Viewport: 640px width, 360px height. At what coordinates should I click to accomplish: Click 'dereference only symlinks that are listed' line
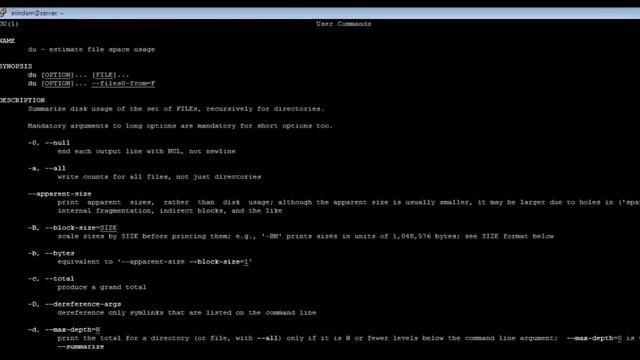point(187,313)
